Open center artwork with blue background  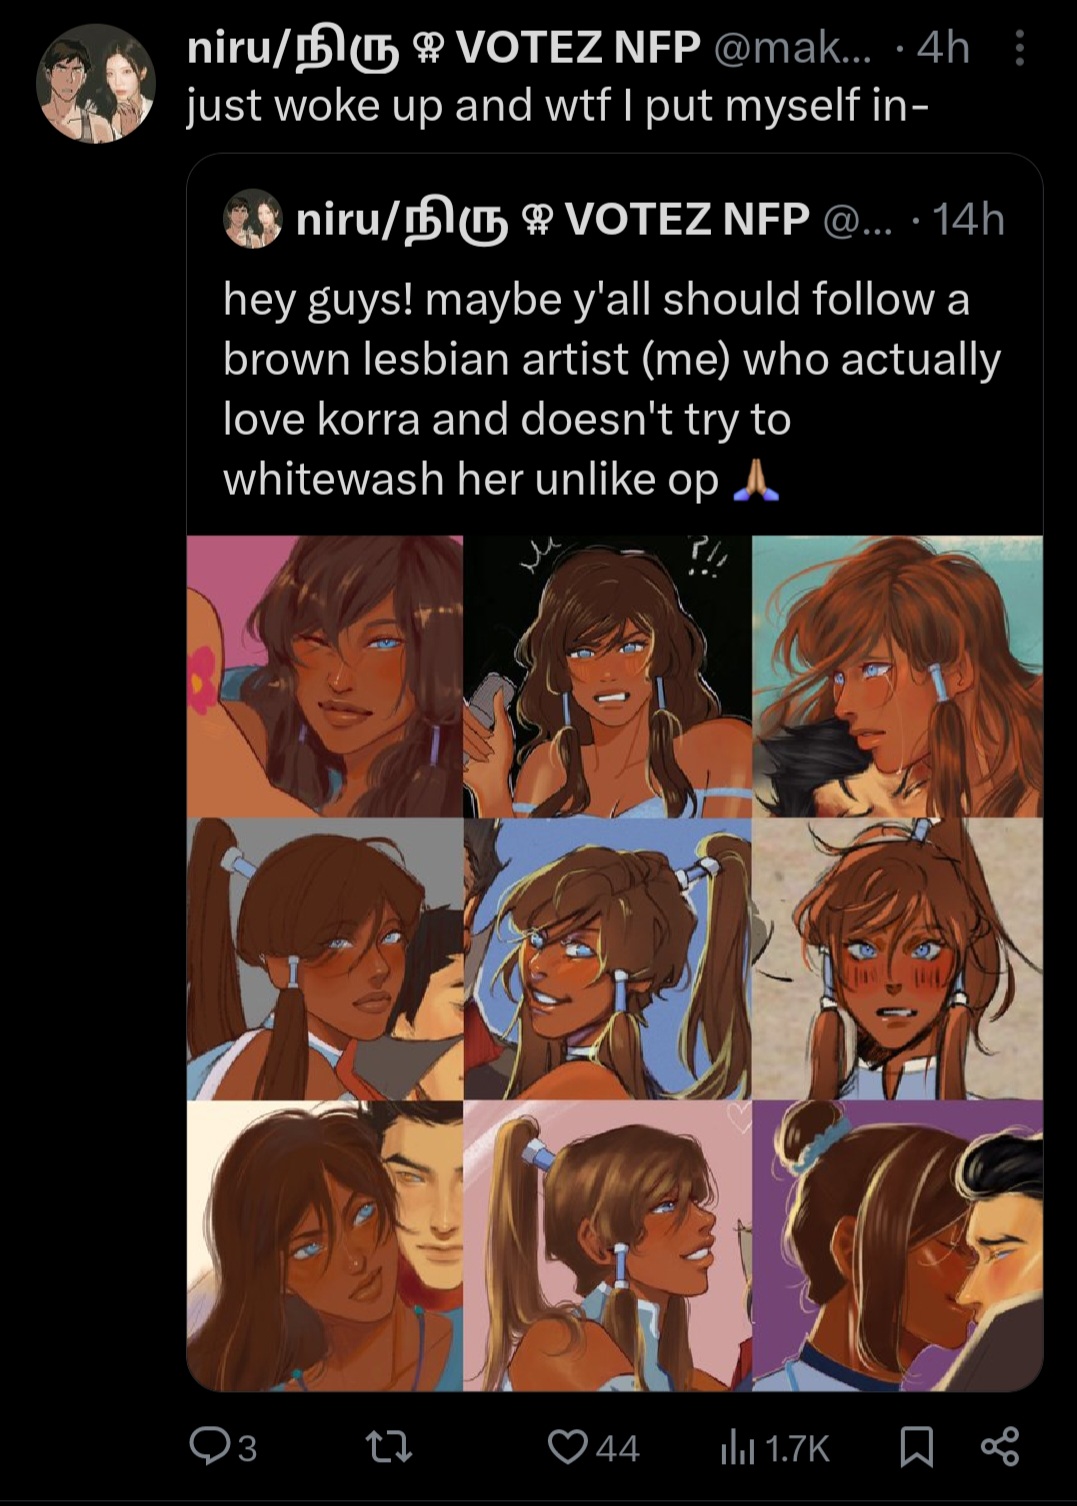point(607,959)
